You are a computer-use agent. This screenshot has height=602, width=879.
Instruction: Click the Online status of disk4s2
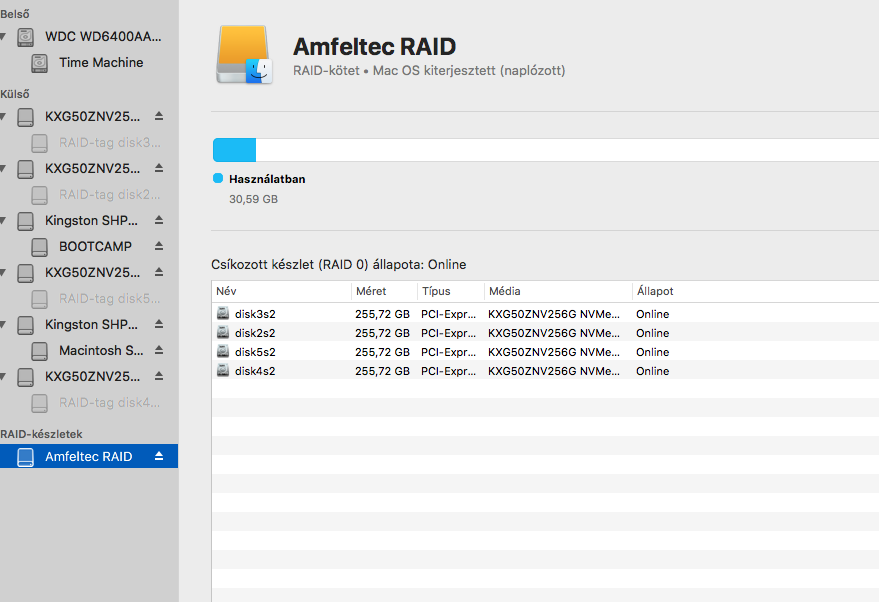pos(653,371)
